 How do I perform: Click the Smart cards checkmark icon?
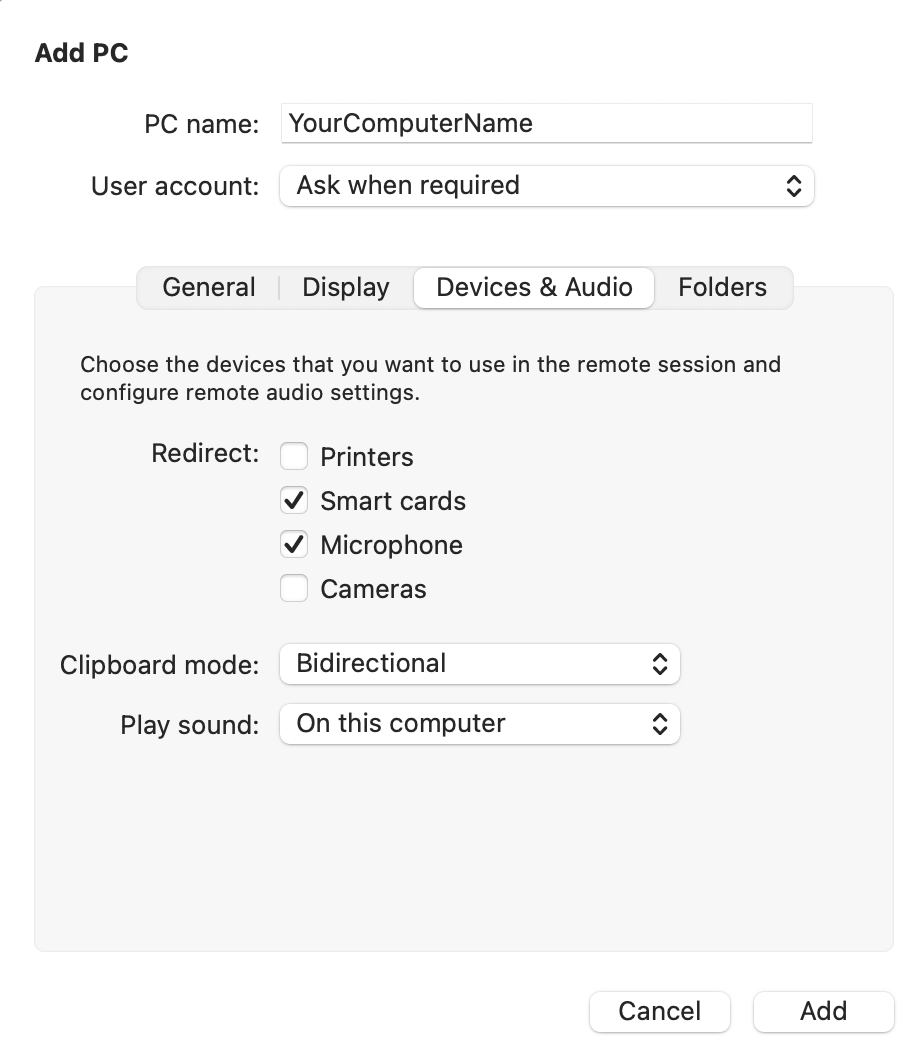click(x=294, y=501)
